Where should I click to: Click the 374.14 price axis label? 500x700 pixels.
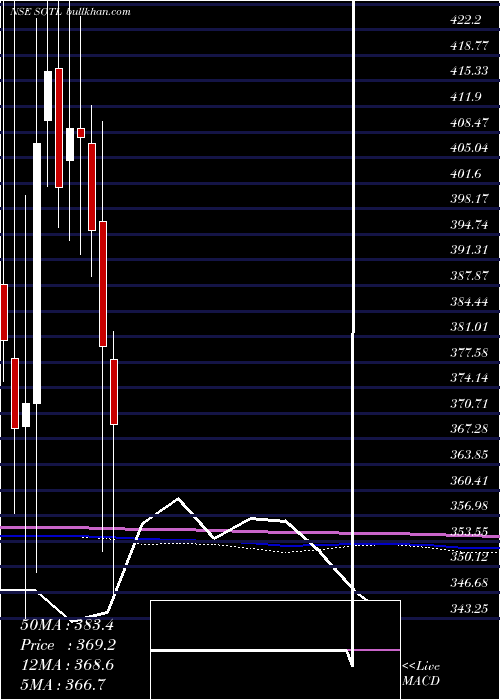click(471, 378)
